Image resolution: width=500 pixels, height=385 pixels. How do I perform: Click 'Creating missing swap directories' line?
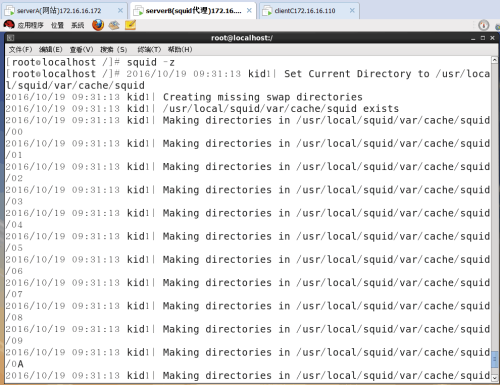pos(263,97)
